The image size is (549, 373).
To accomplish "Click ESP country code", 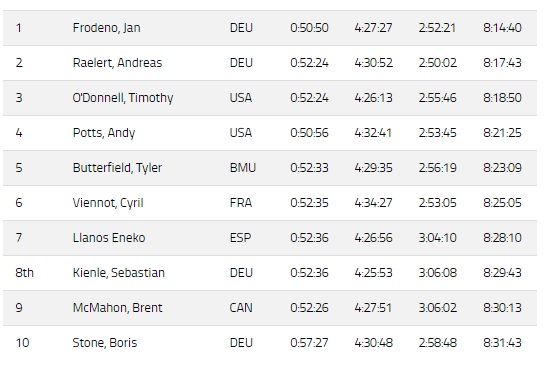I will point(241,238).
